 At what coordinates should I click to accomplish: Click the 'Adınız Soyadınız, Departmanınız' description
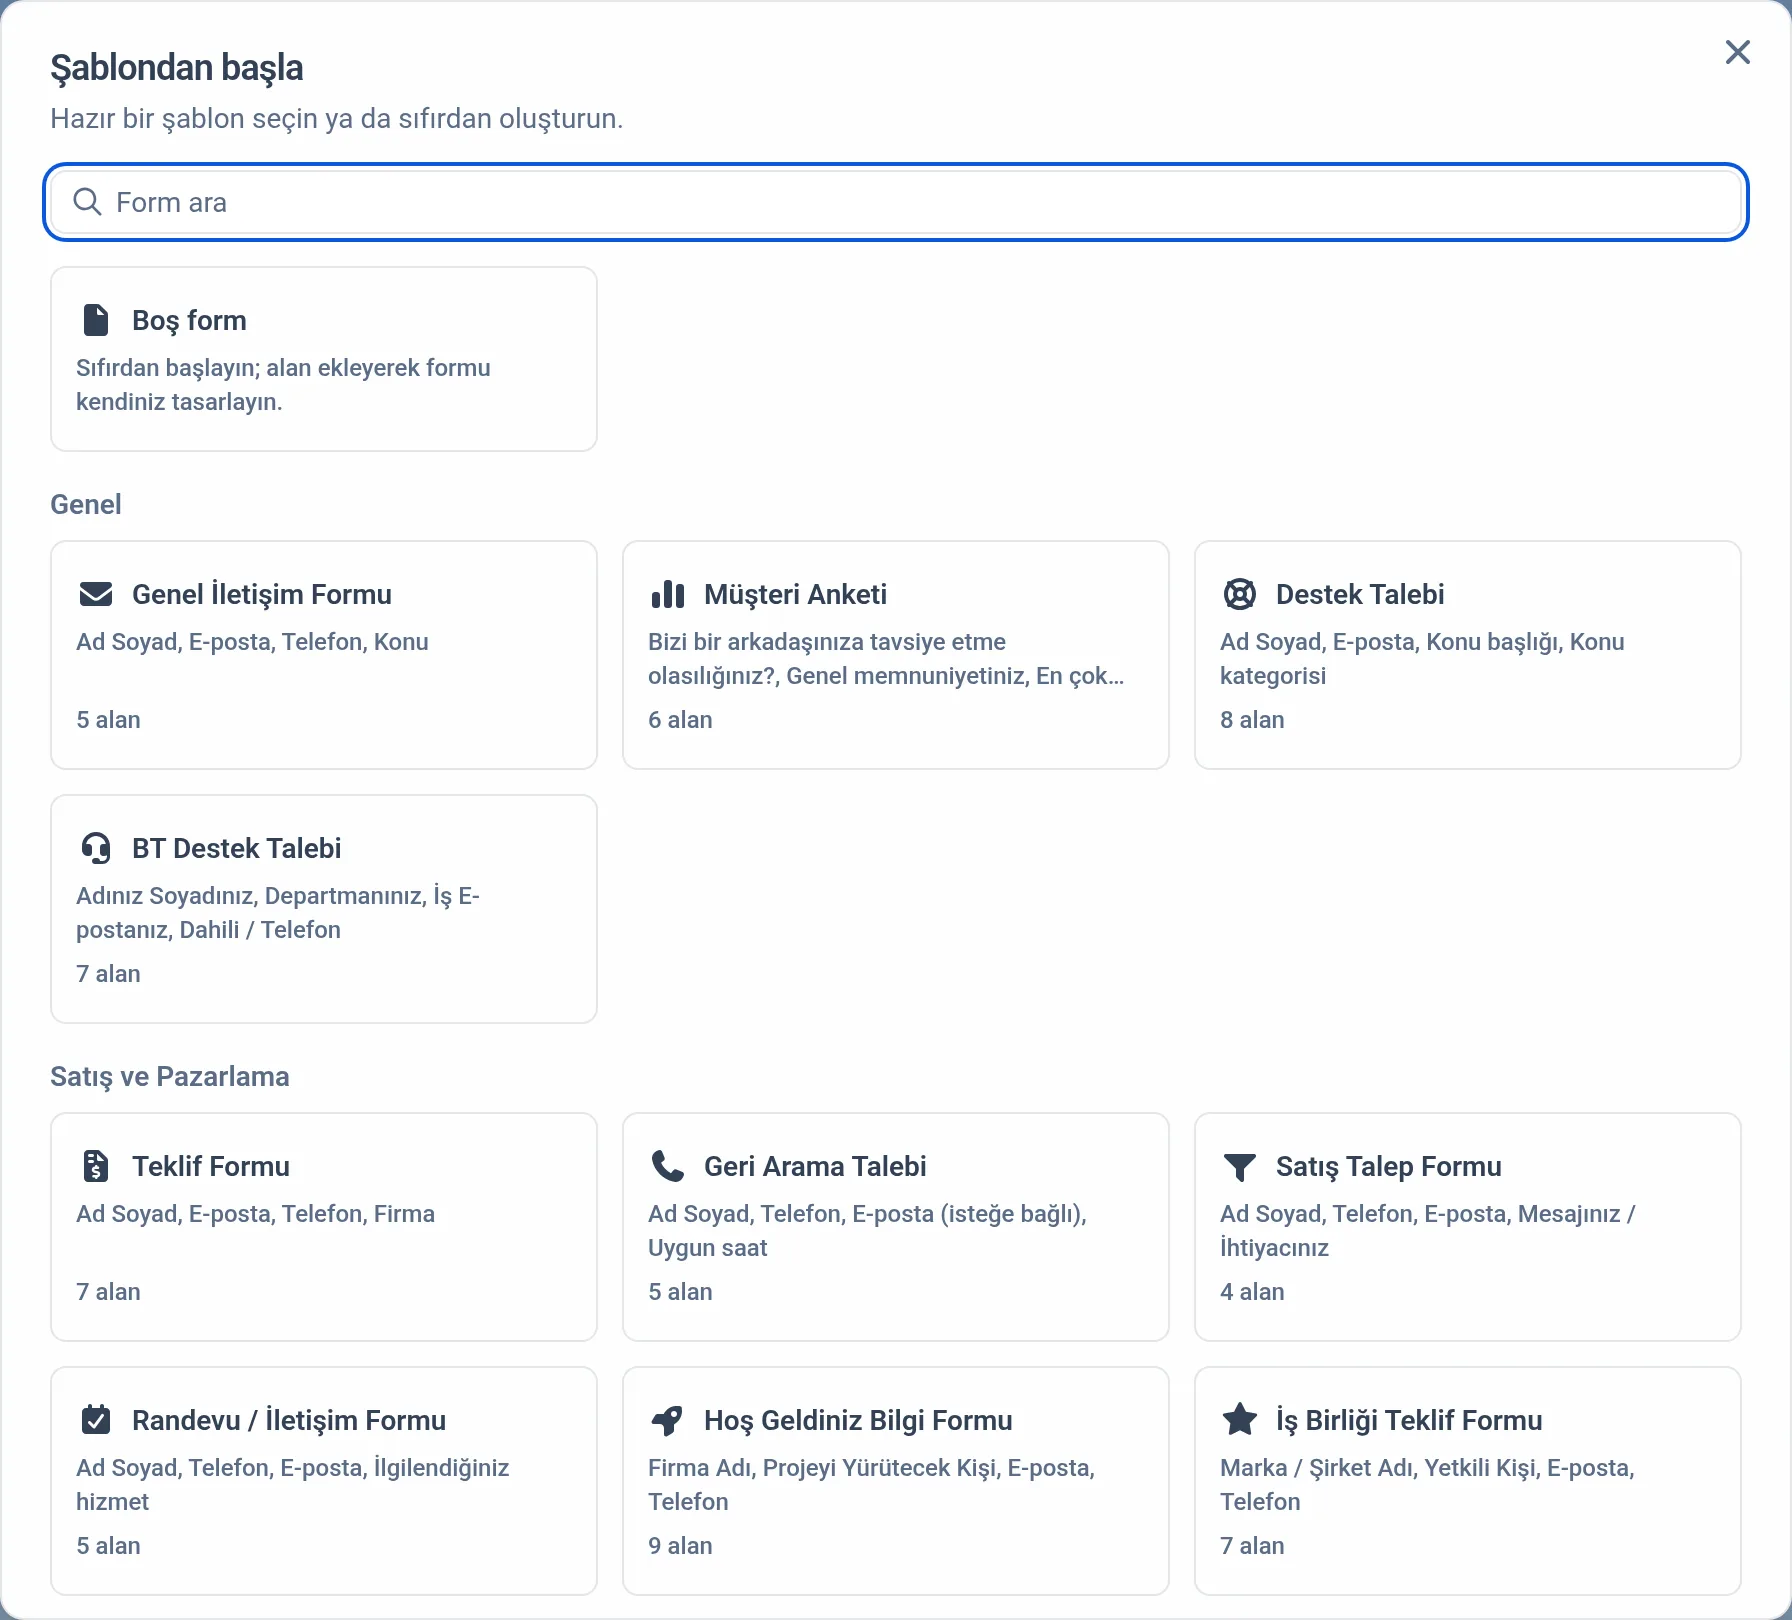278,913
